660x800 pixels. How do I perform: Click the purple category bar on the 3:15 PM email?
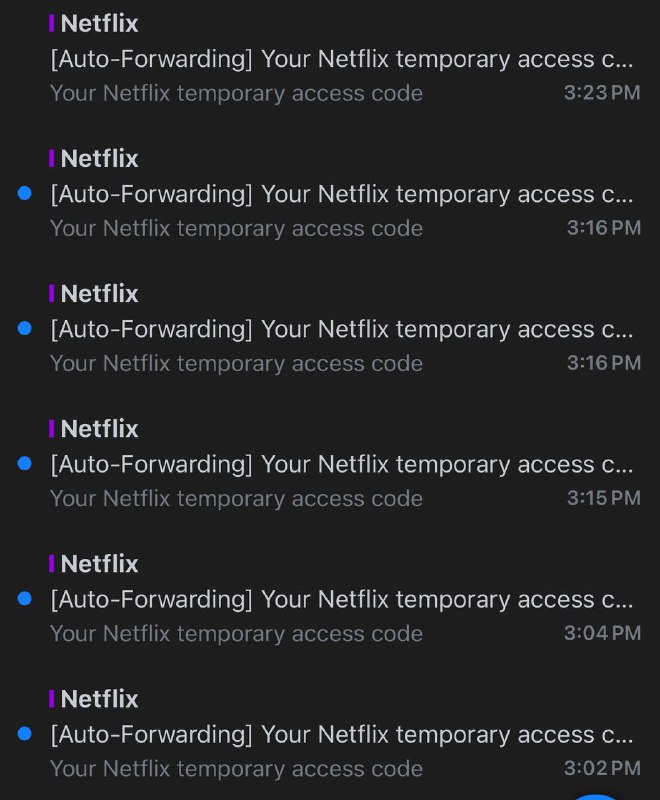click(52, 428)
